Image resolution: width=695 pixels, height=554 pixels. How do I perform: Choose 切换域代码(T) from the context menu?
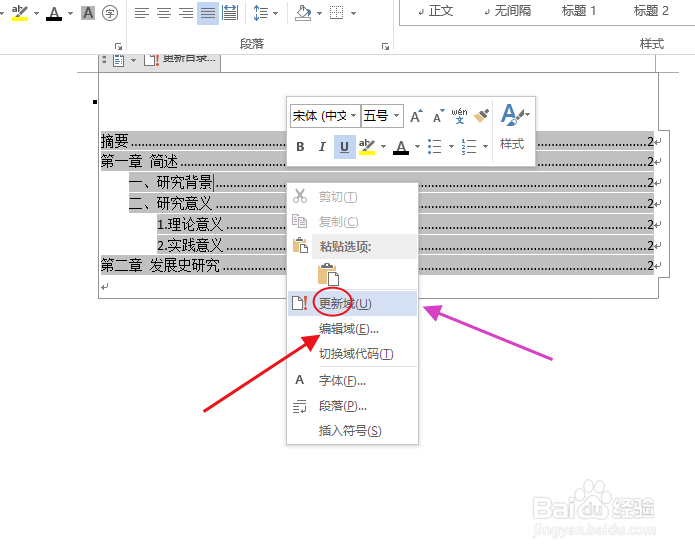click(352, 354)
